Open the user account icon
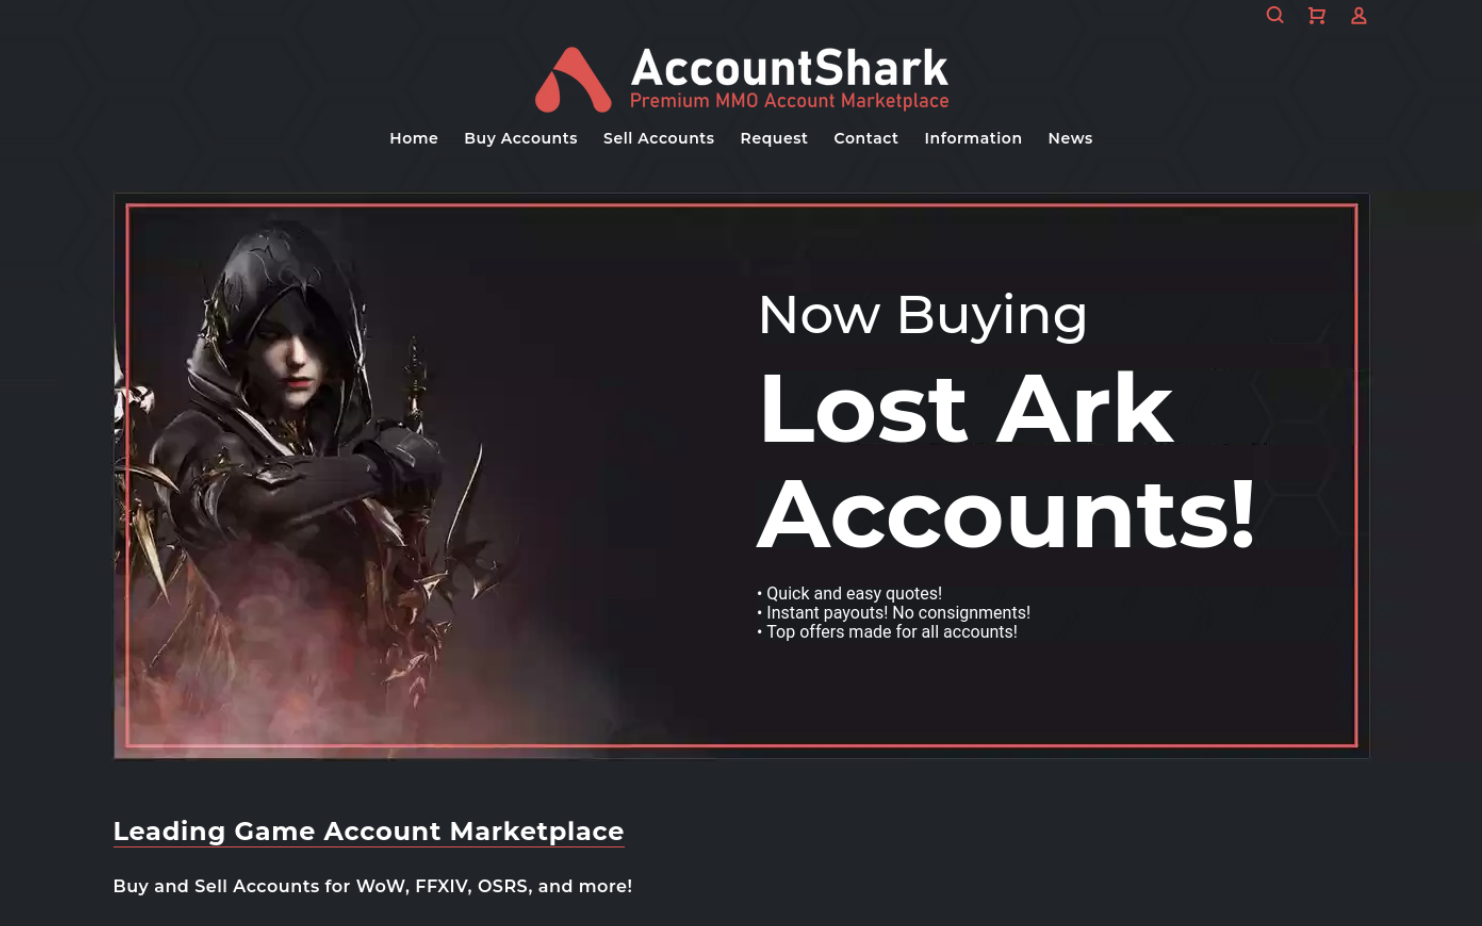The width and height of the screenshot is (1482, 926). (1358, 15)
